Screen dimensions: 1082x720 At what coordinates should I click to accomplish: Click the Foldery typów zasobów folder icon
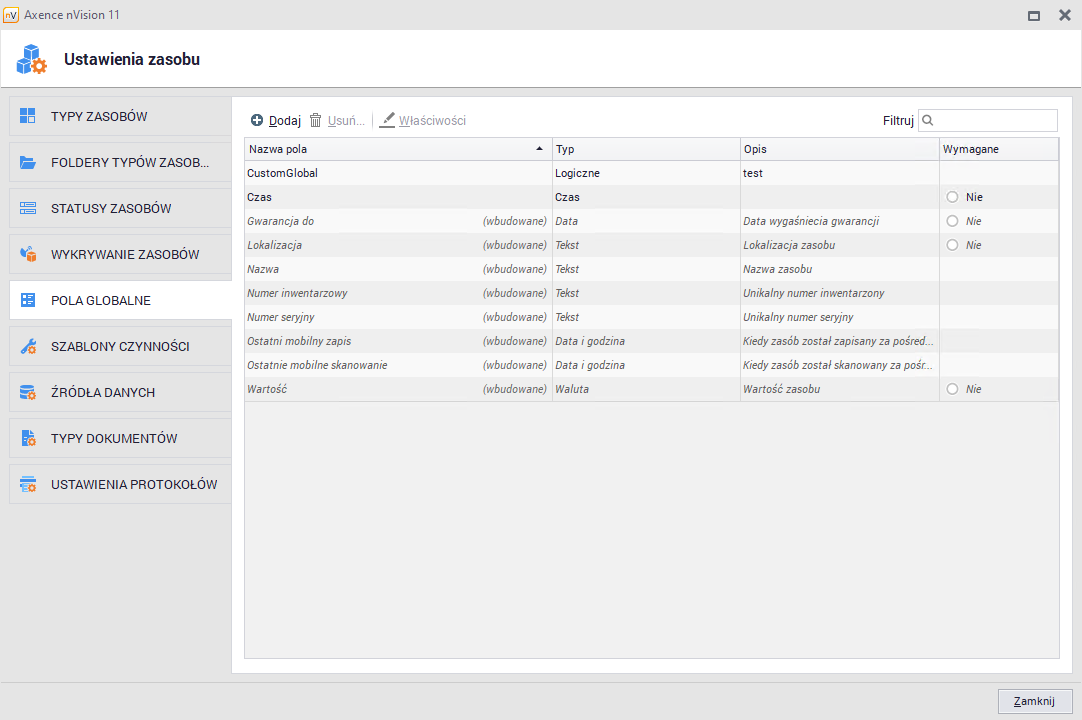28,162
